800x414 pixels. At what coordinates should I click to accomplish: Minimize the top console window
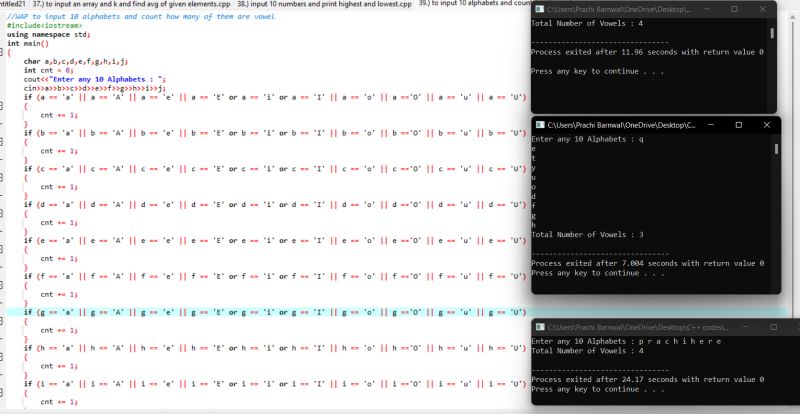click(706, 9)
